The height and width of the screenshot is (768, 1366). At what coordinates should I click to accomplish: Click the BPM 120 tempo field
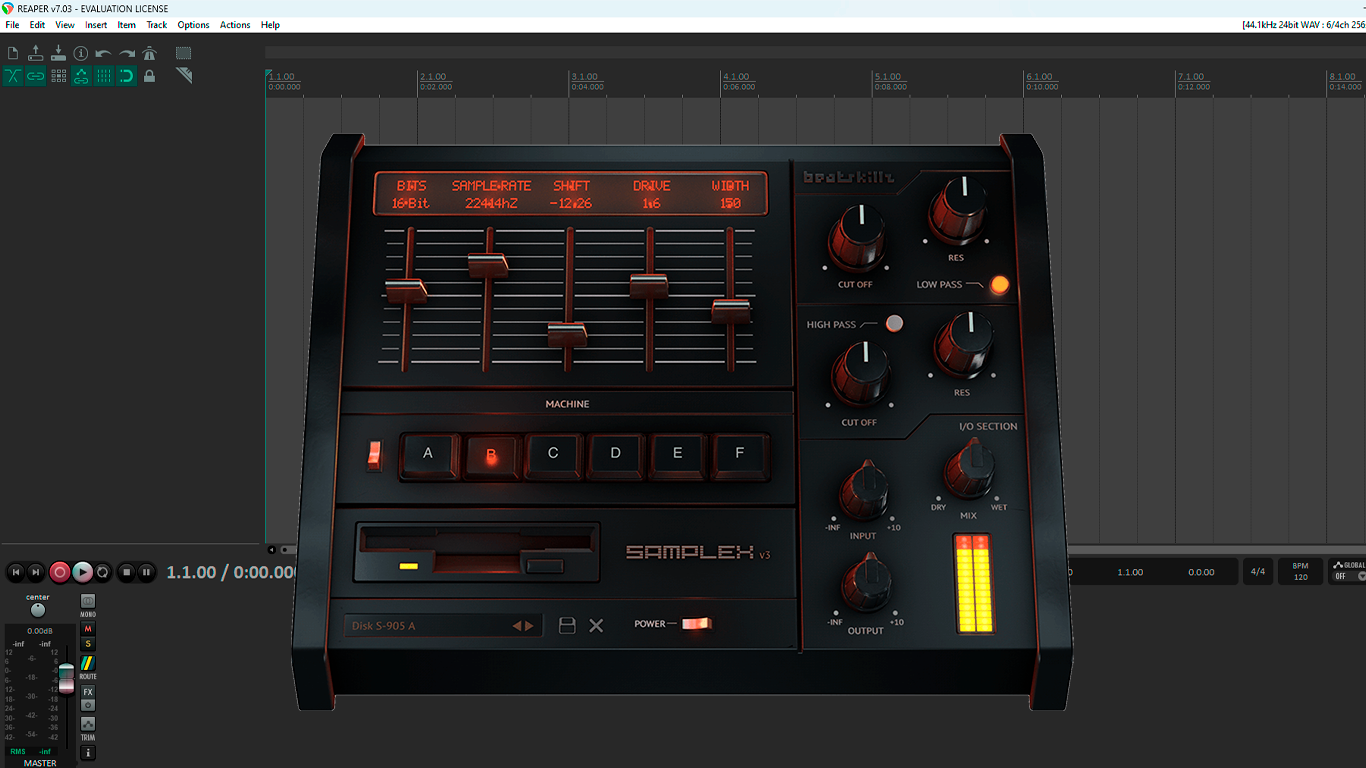1300,572
